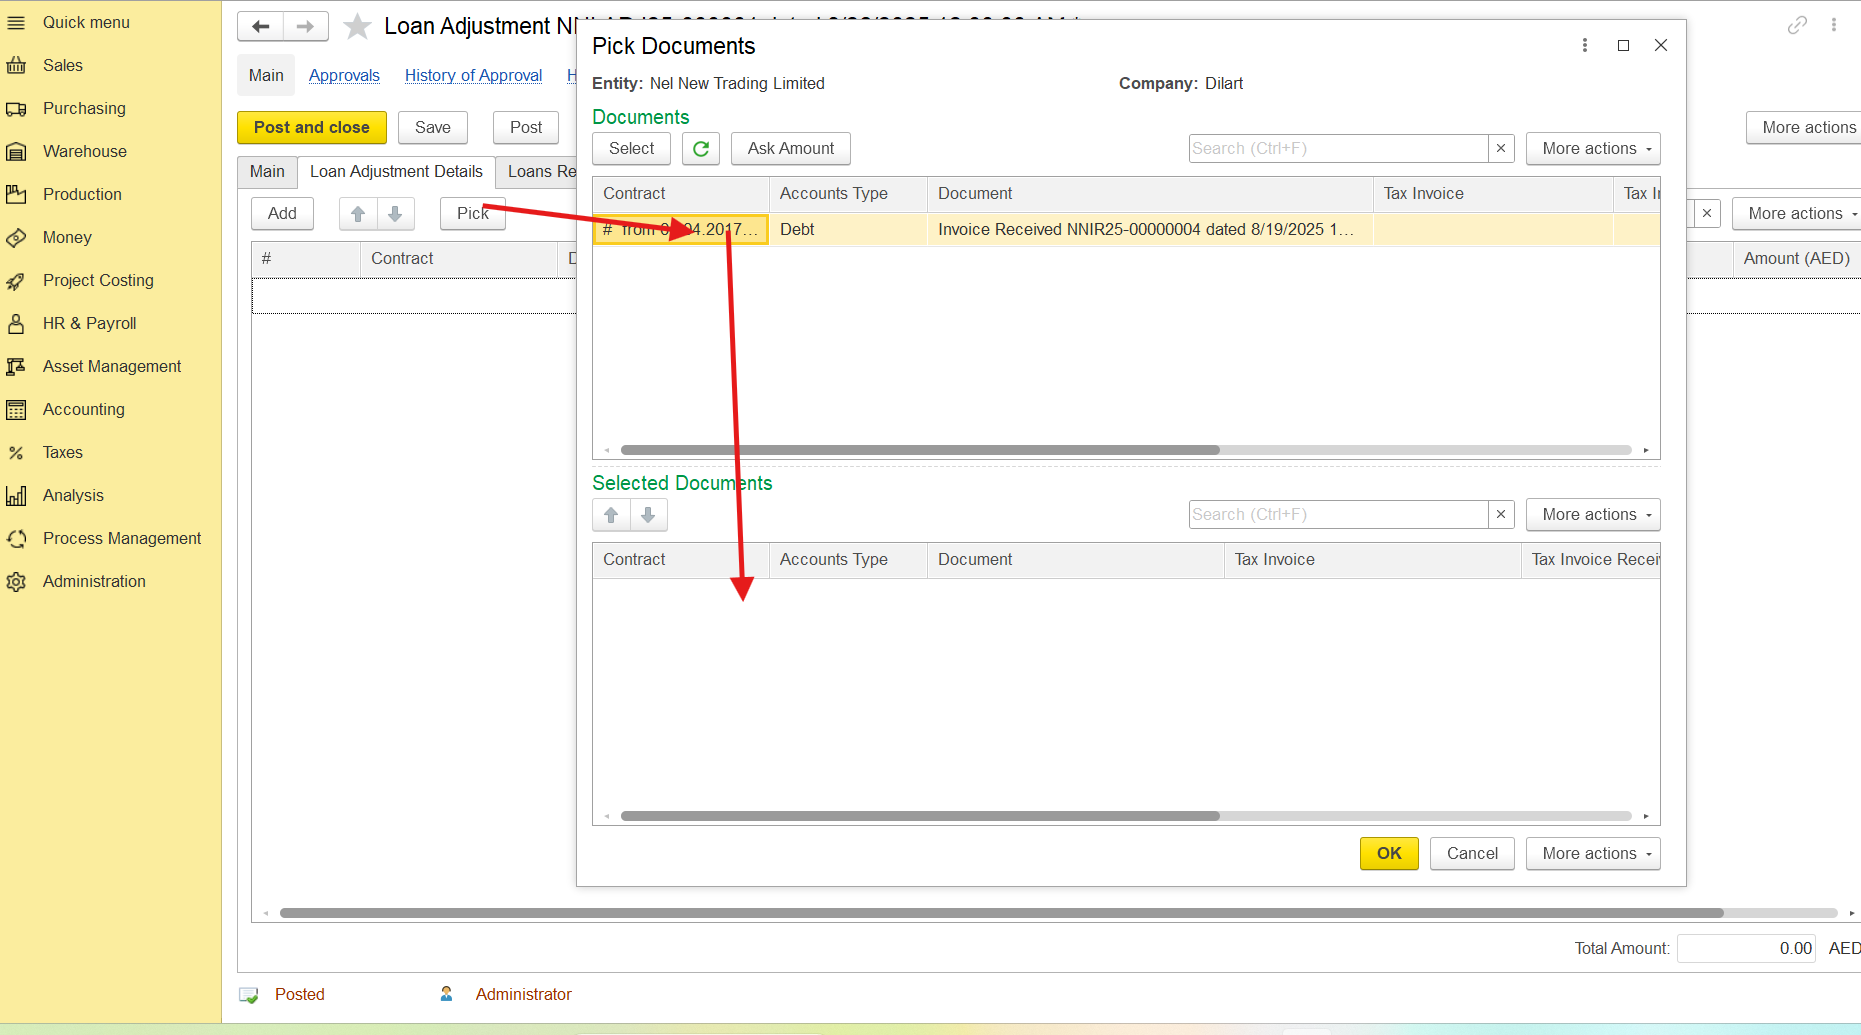Click the refresh icon in Documents toolbar
1861x1035 pixels.
click(x=701, y=149)
